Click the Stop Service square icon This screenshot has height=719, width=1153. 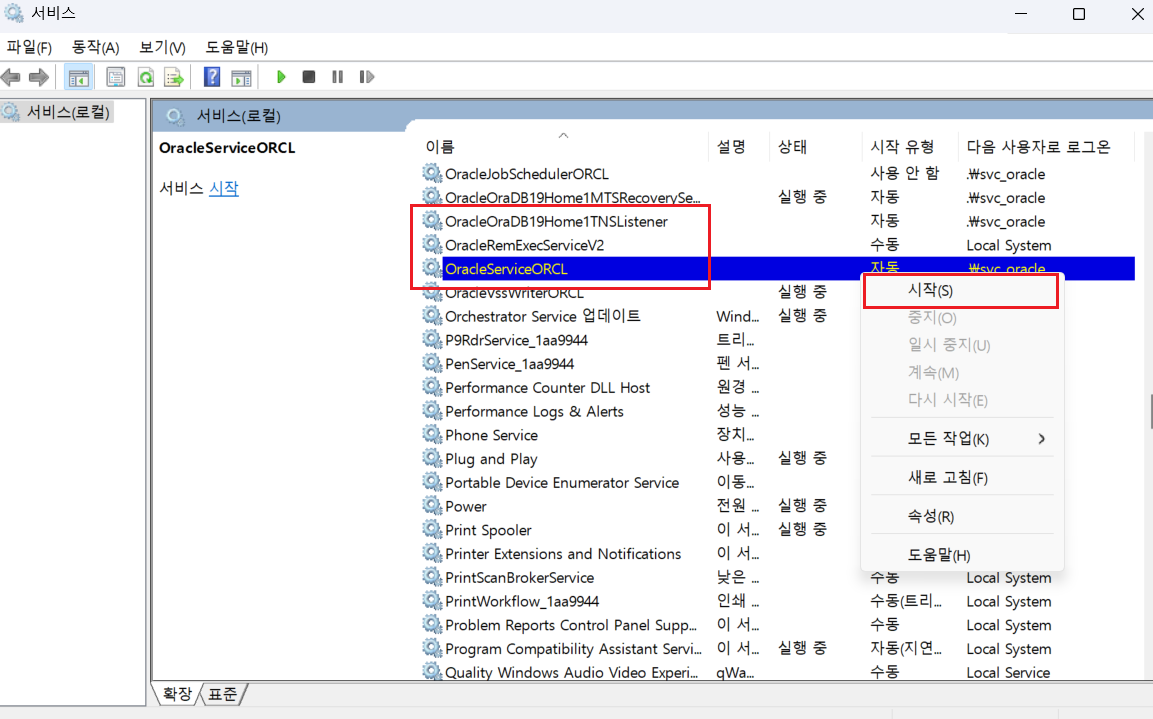point(309,76)
